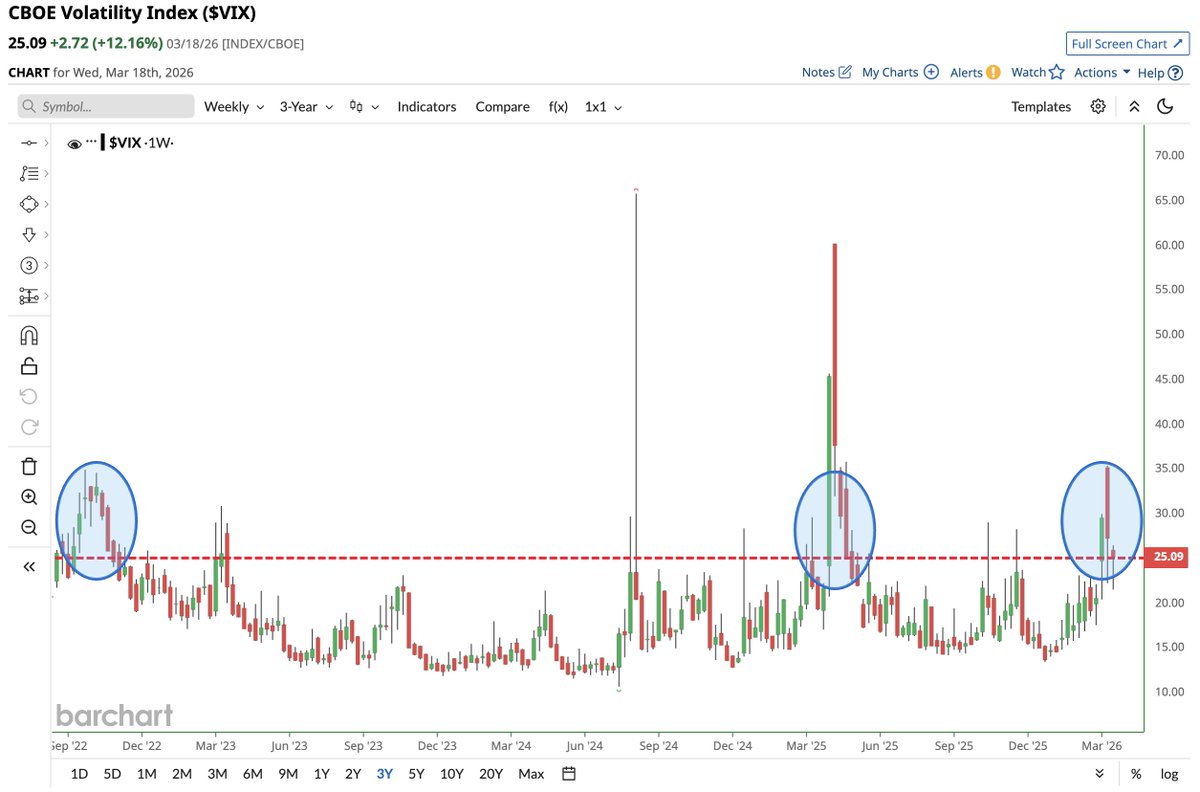The width and height of the screenshot is (1200, 792).
Task: Toggle percent scale mode
Action: (1136, 773)
